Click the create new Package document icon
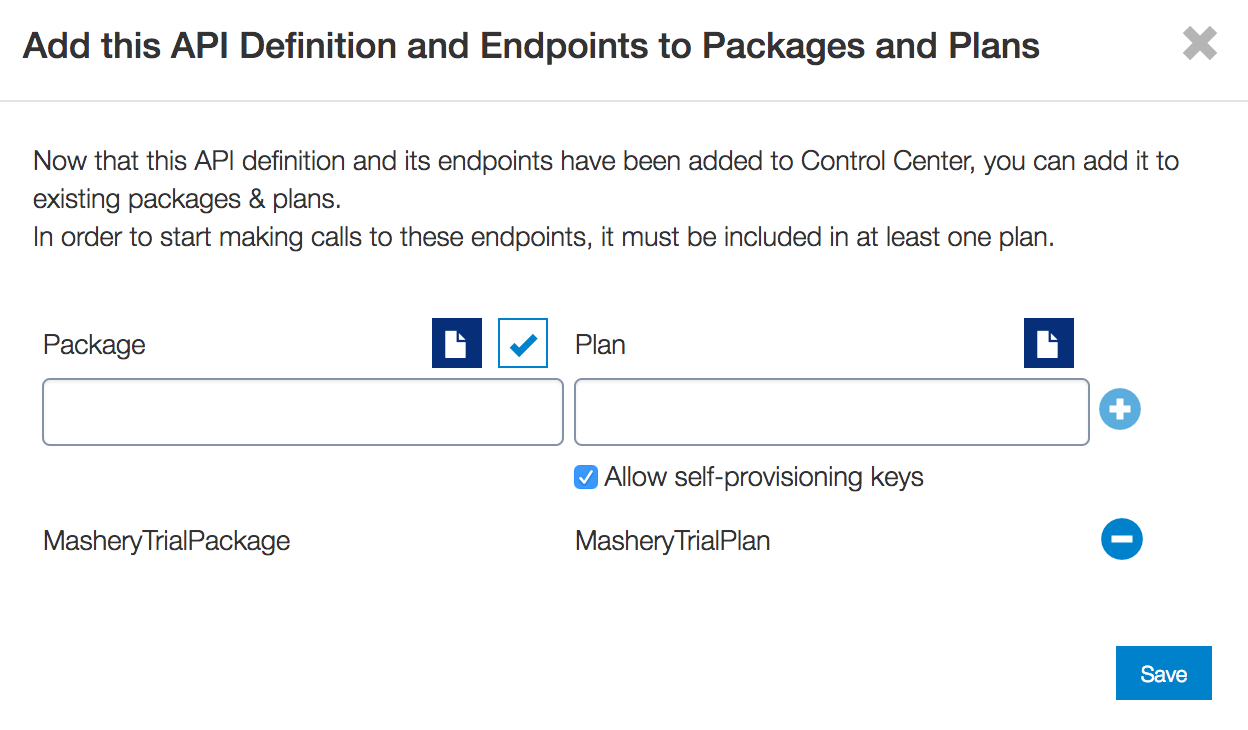Viewport: 1248px width, 730px height. pyautogui.click(x=457, y=343)
